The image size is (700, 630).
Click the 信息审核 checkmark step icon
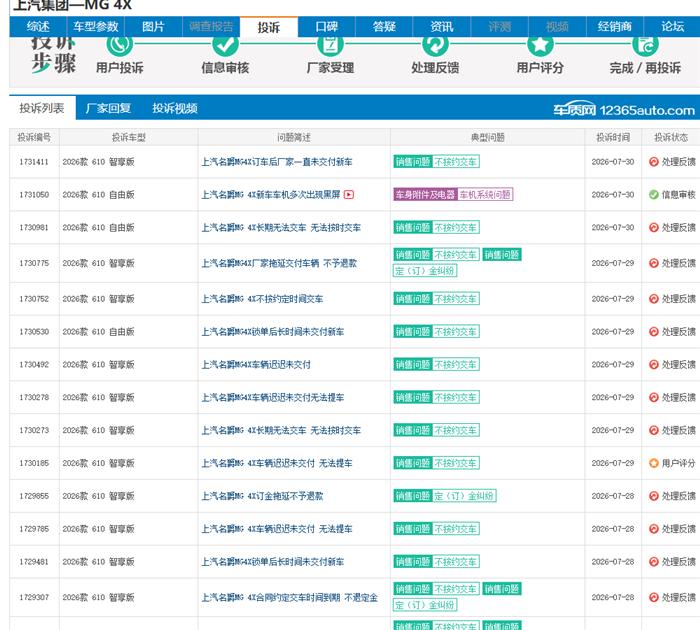(225, 45)
